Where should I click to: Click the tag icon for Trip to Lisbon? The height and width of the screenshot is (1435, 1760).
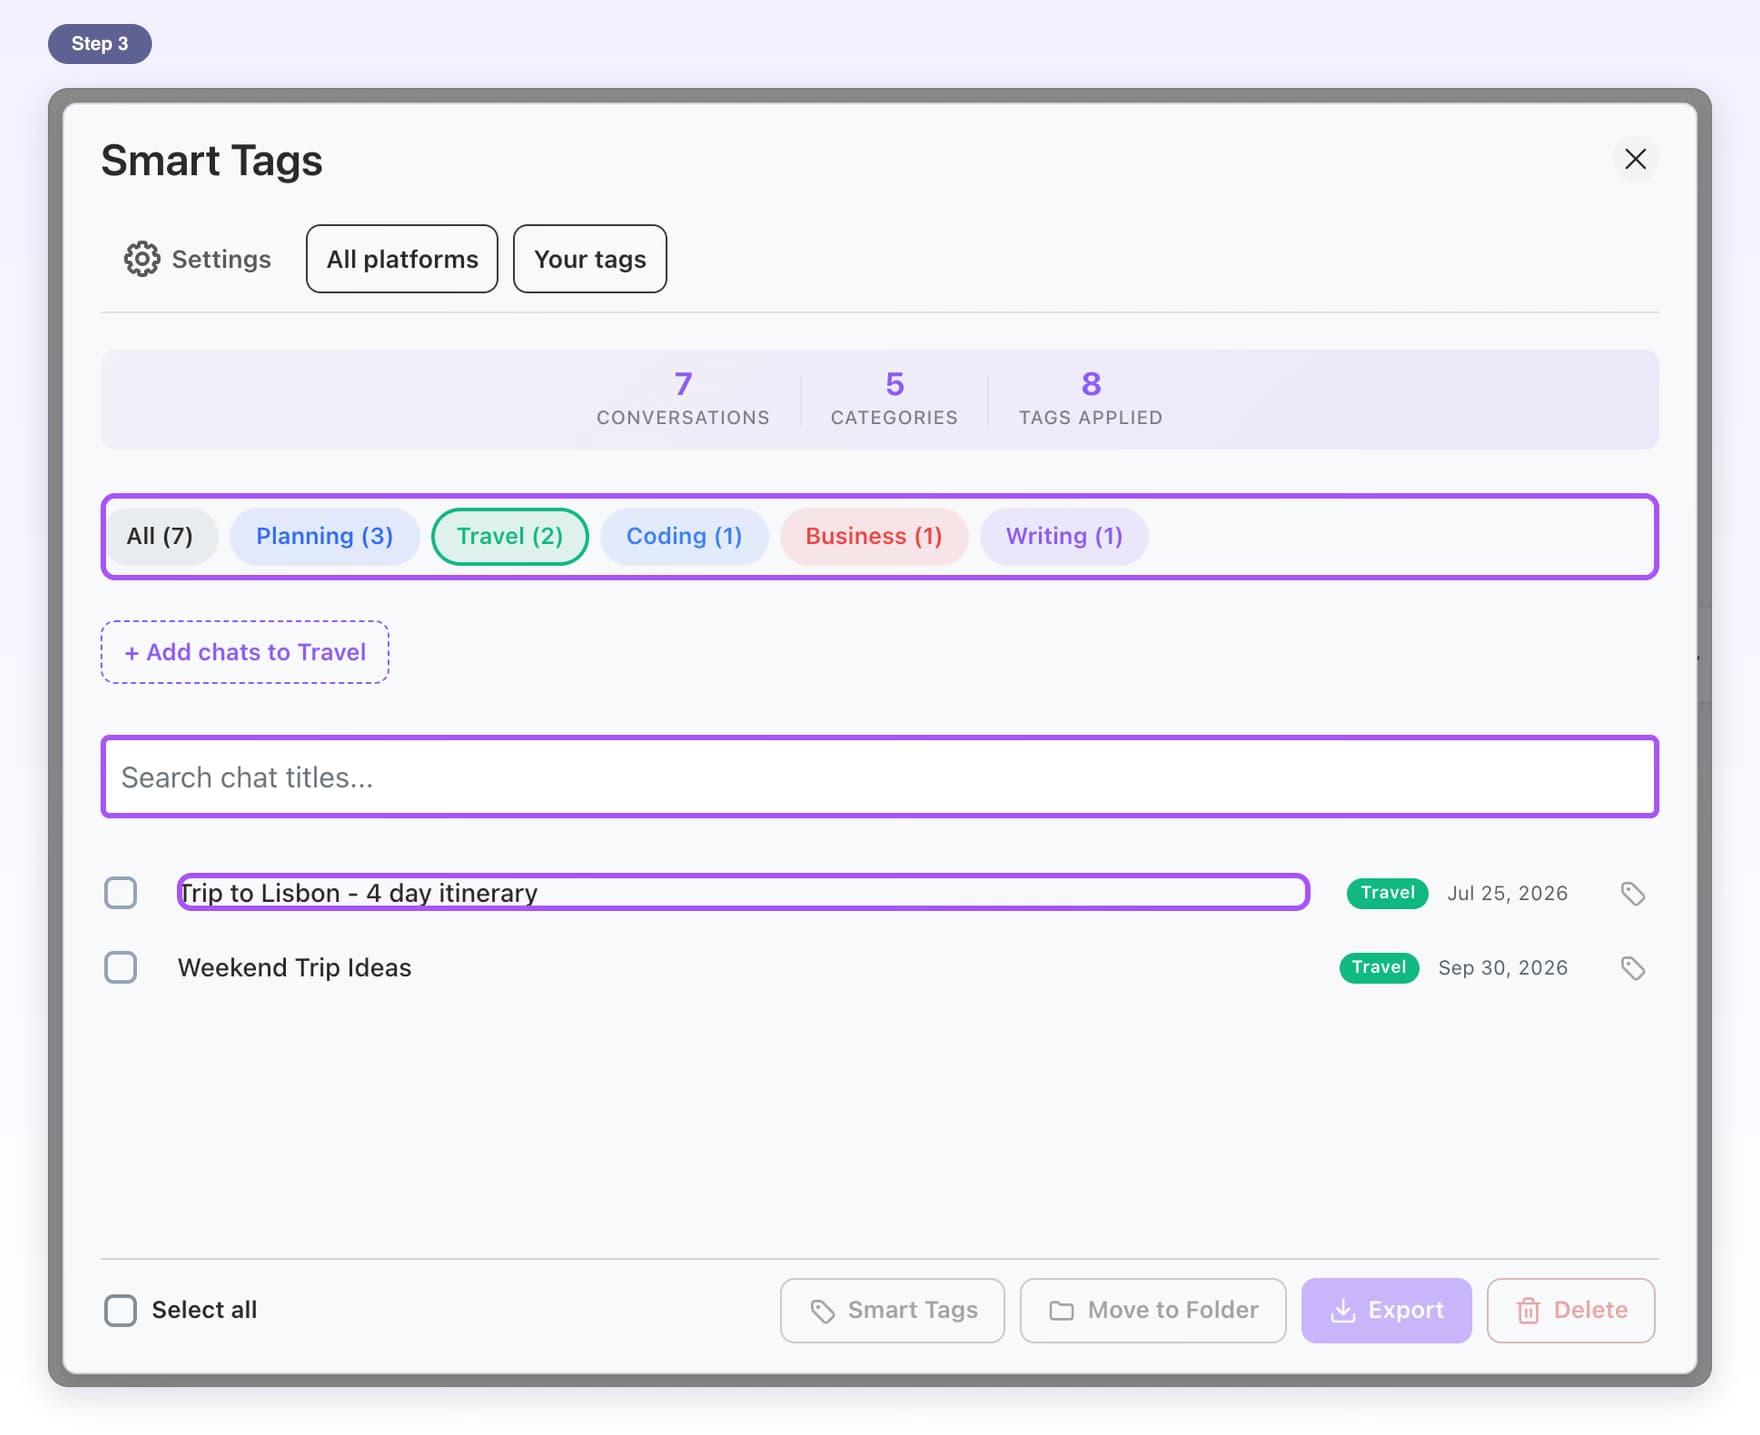[x=1632, y=893]
